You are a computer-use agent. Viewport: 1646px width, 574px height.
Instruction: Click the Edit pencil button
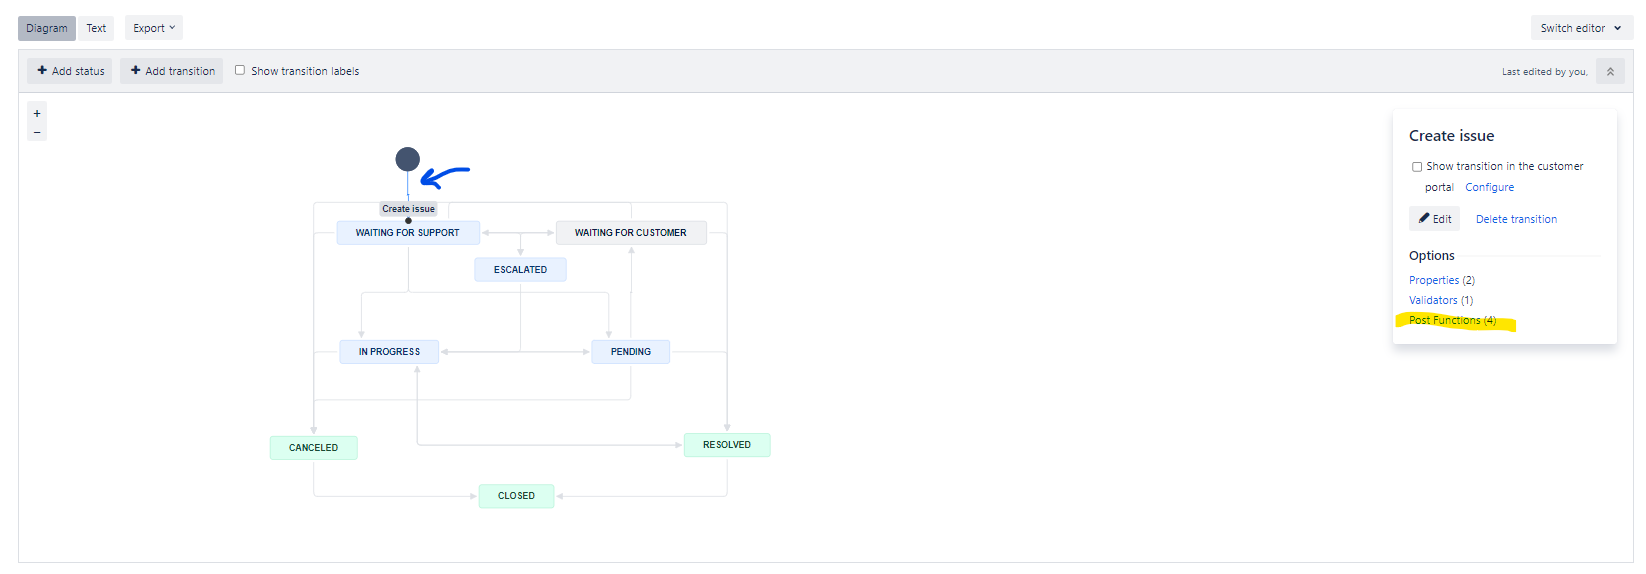(1434, 219)
